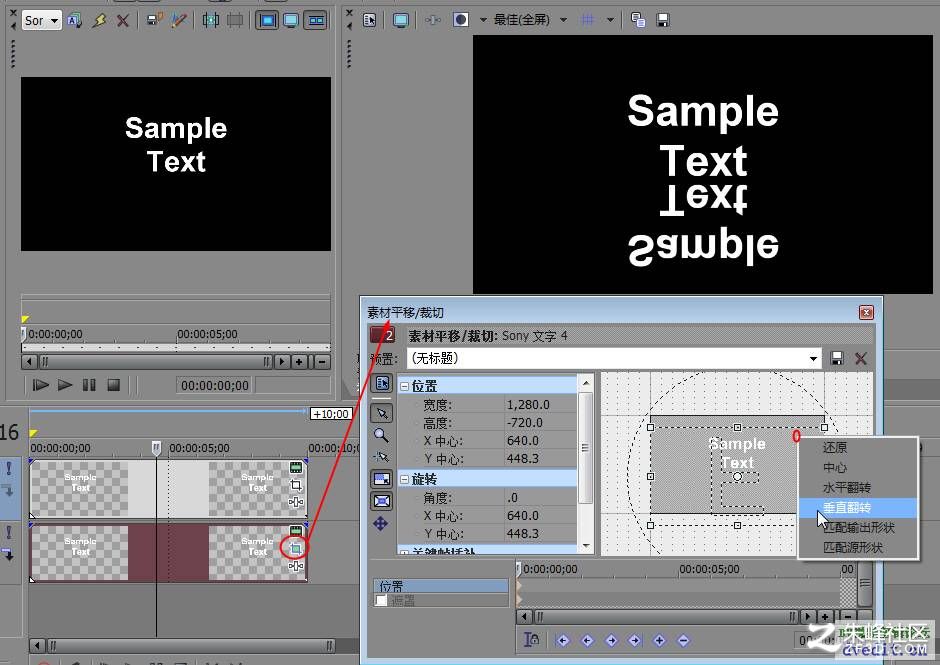The height and width of the screenshot is (665, 940).
Task: Click generated media icon on bottom track event
Action: (296, 531)
